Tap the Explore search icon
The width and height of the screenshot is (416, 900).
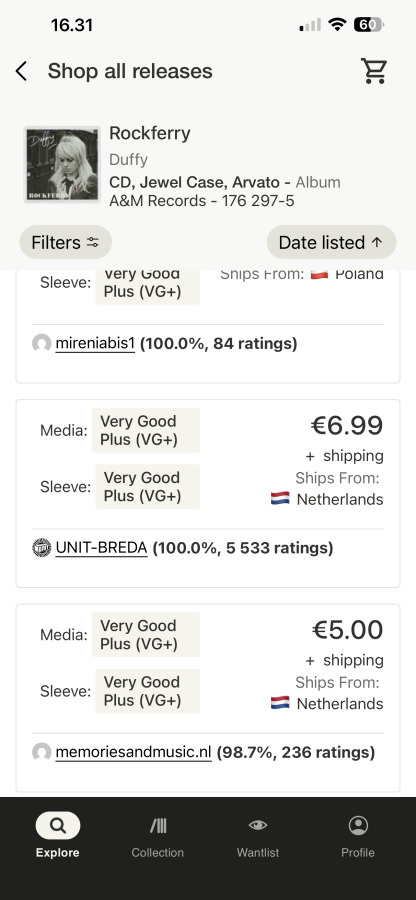tap(57, 825)
